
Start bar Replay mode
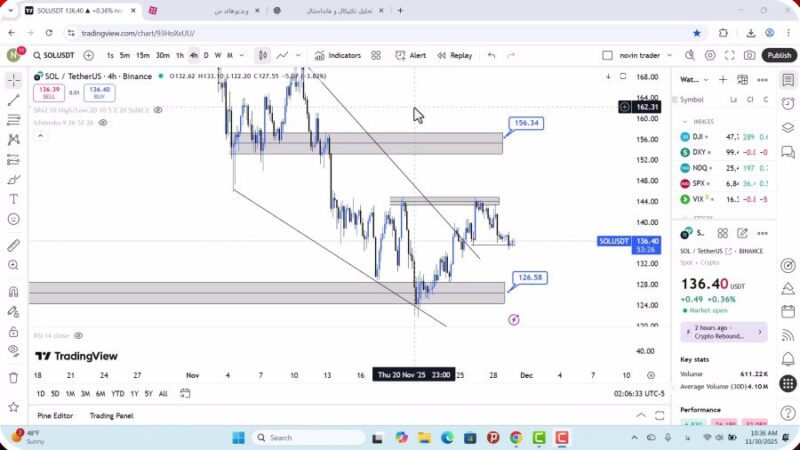(x=454, y=56)
